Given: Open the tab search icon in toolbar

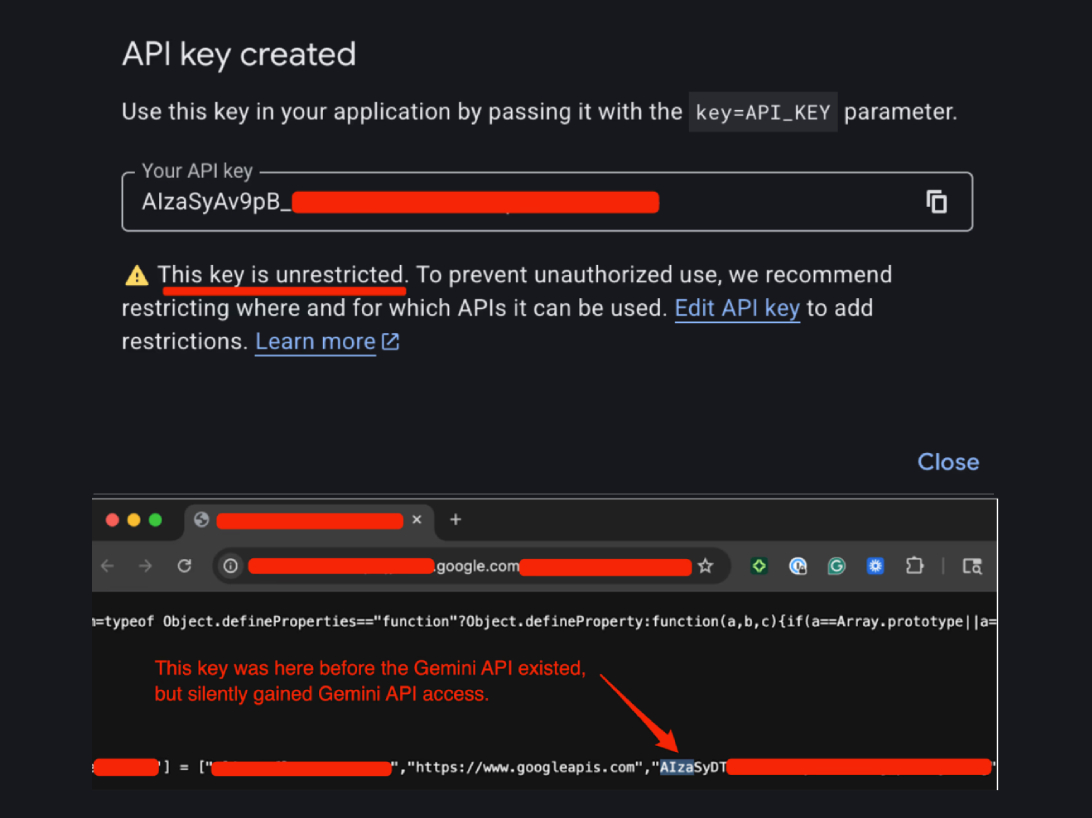Looking at the screenshot, I should (x=971, y=566).
